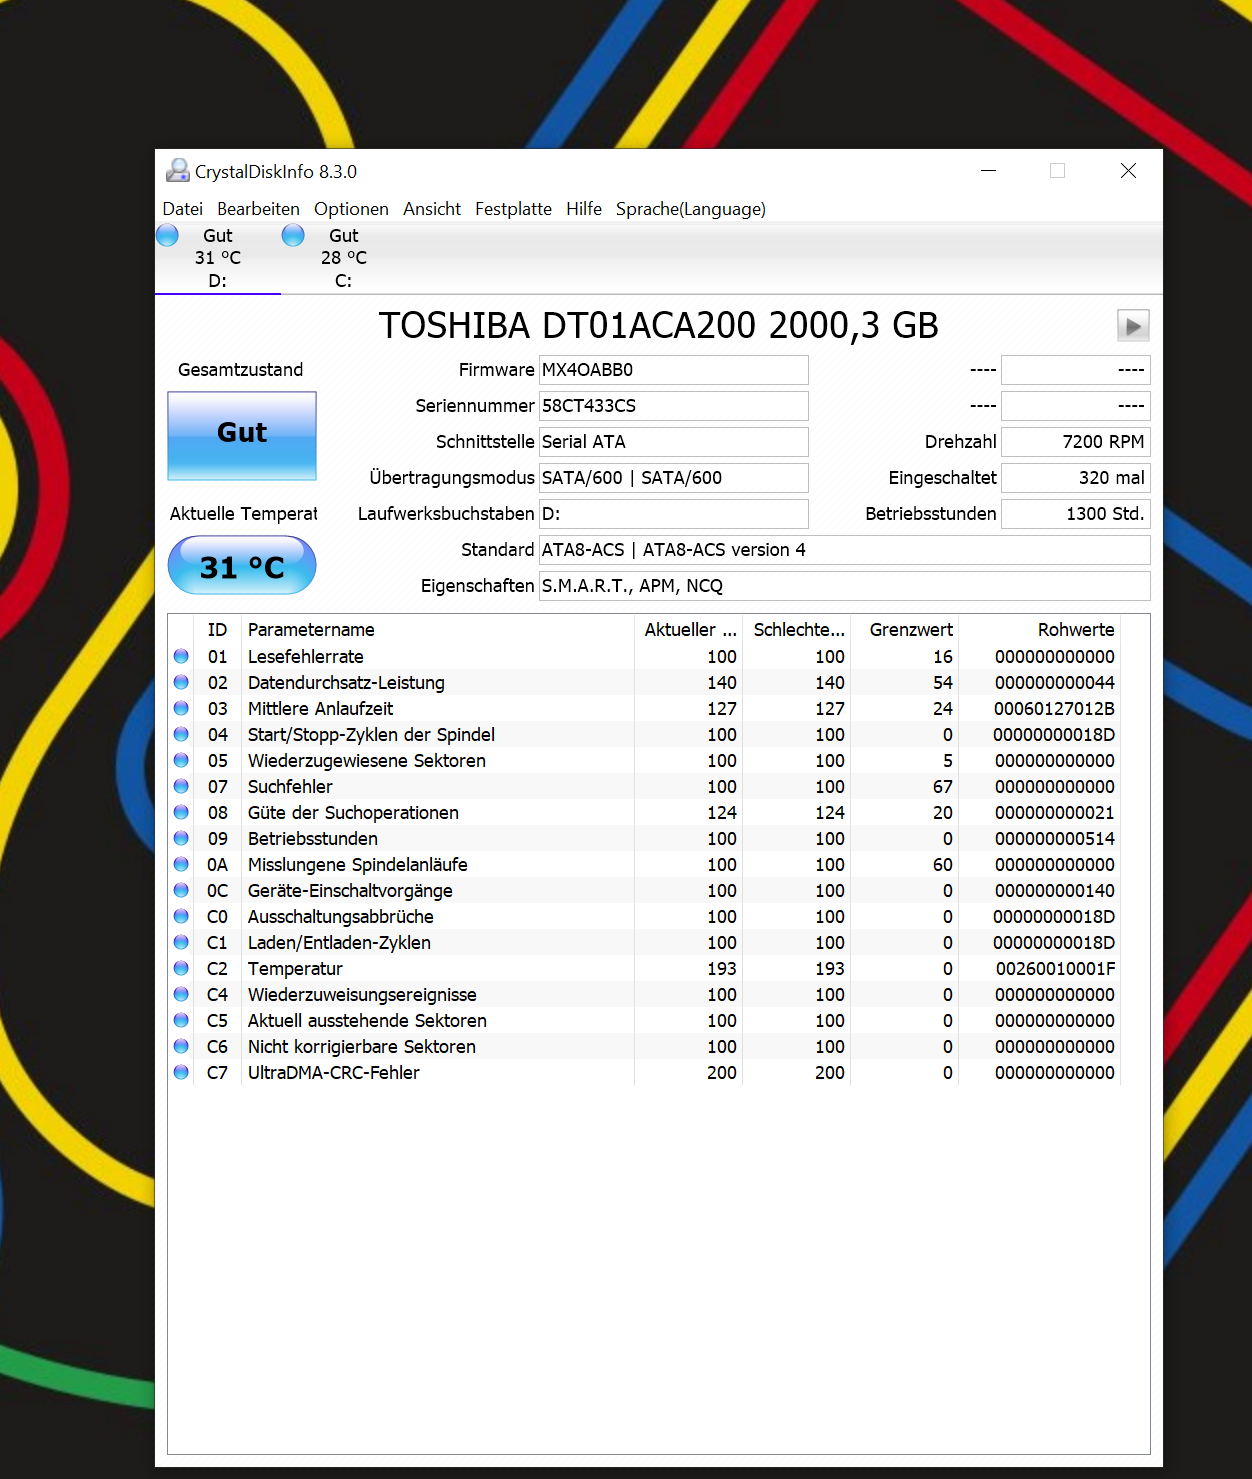Open the Hilfe menu
Screen dimensions: 1252x1479
(584, 209)
